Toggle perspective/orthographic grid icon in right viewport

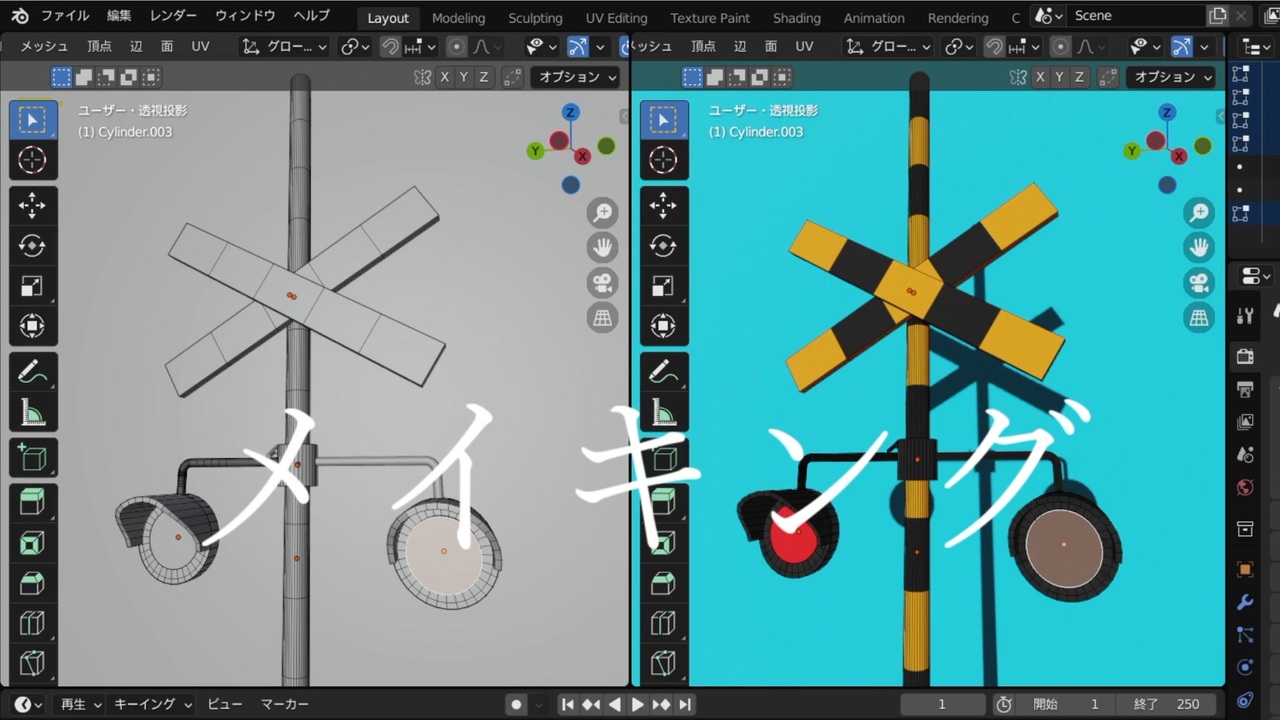[x=1199, y=318]
